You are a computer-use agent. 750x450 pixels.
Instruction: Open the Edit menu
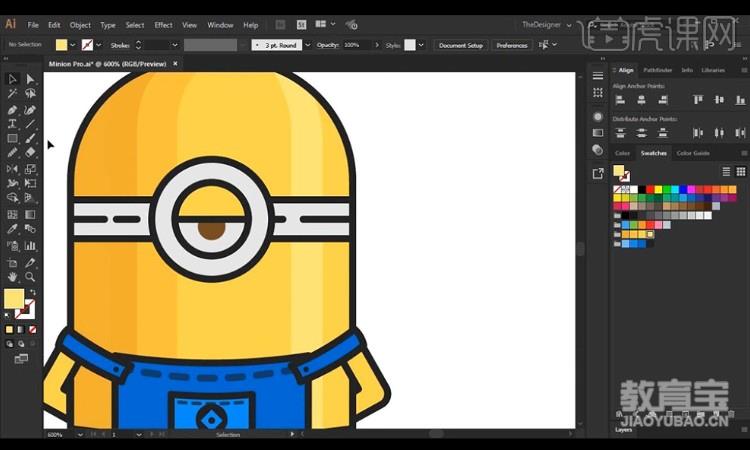click(x=54, y=25)
